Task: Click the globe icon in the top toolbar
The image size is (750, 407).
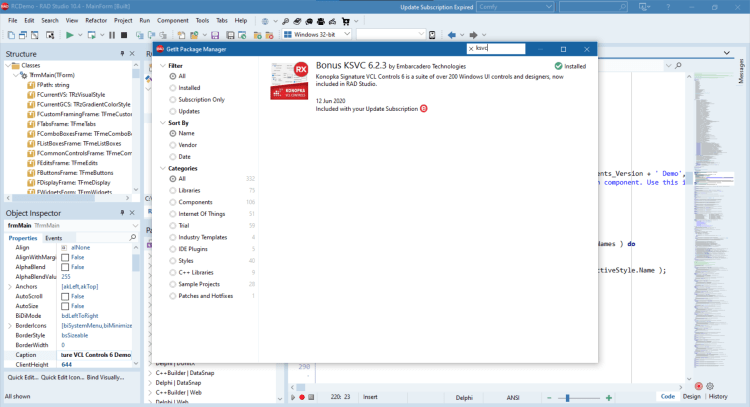Action: [265, 21]
